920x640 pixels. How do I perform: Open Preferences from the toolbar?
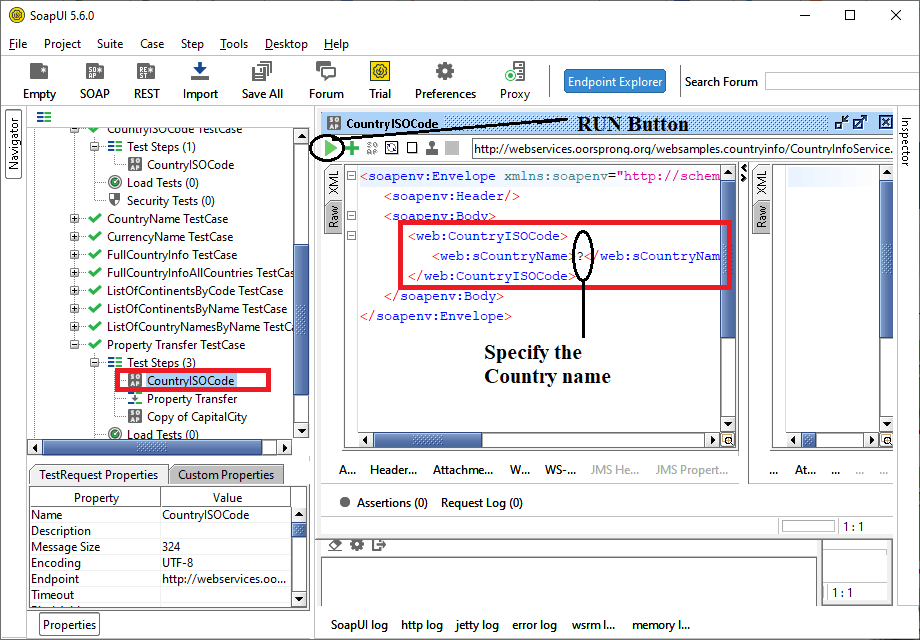(x=445, y=81)
